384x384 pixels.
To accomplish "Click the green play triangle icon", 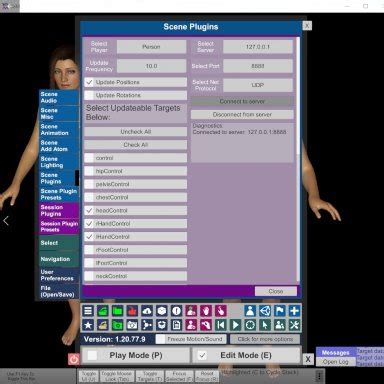I will pos(235,325).
